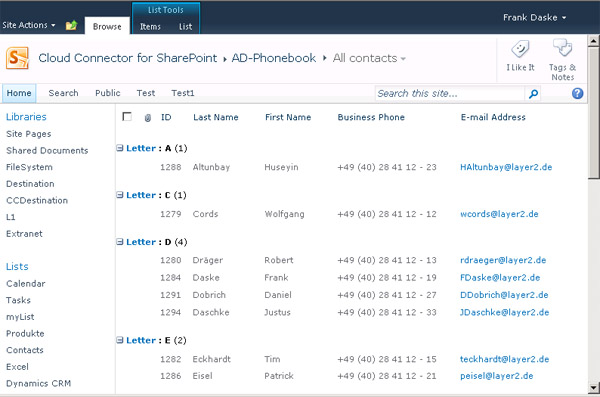Sort by the ID column header
Viewport: 600px width, 397px height.
coord(166,117)
